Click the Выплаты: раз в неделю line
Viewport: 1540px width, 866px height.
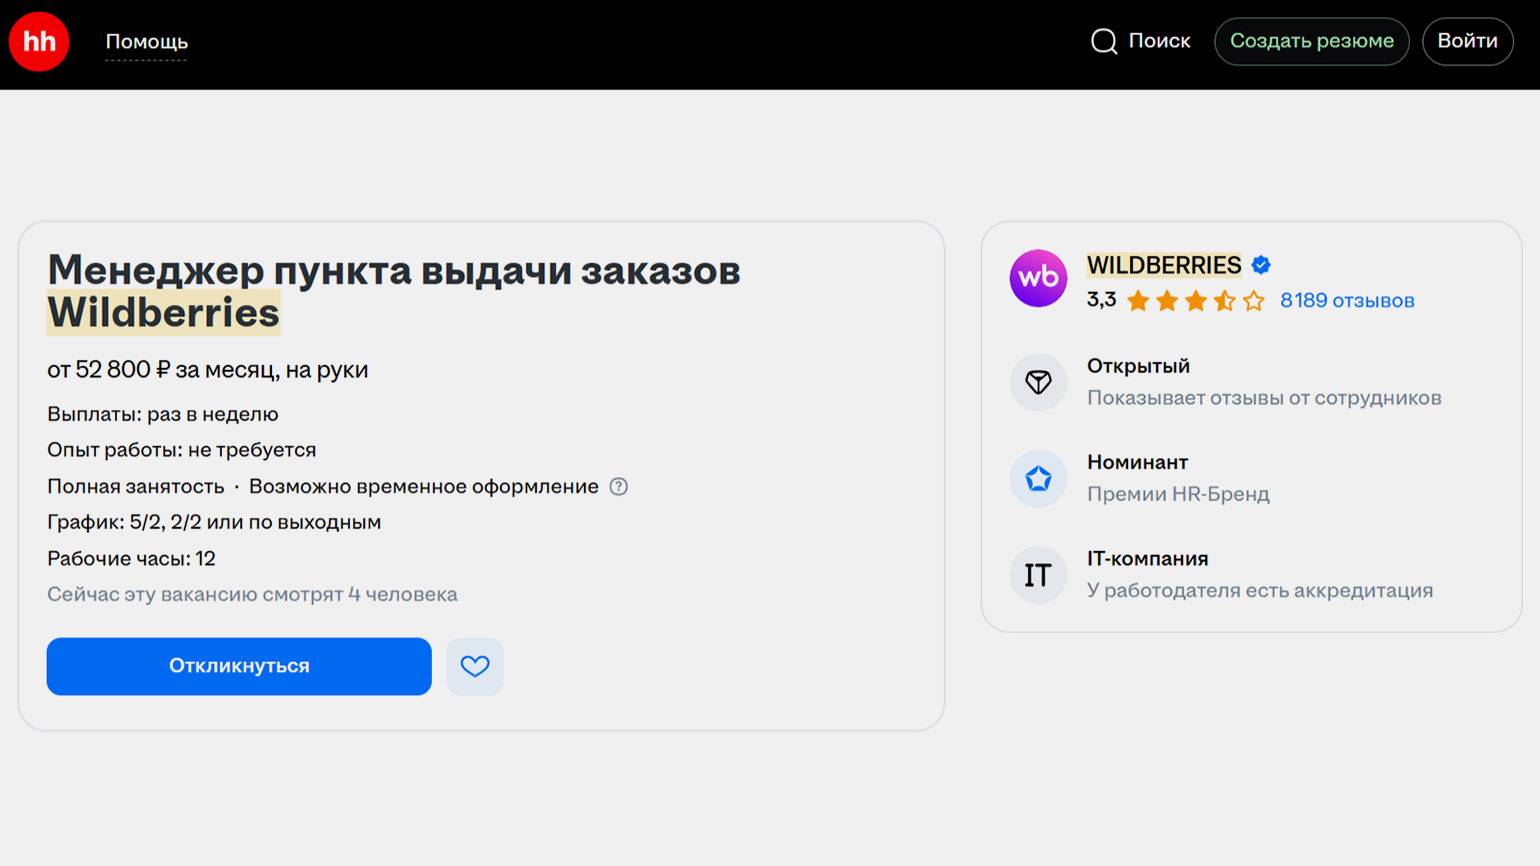[x=163, y=414]
